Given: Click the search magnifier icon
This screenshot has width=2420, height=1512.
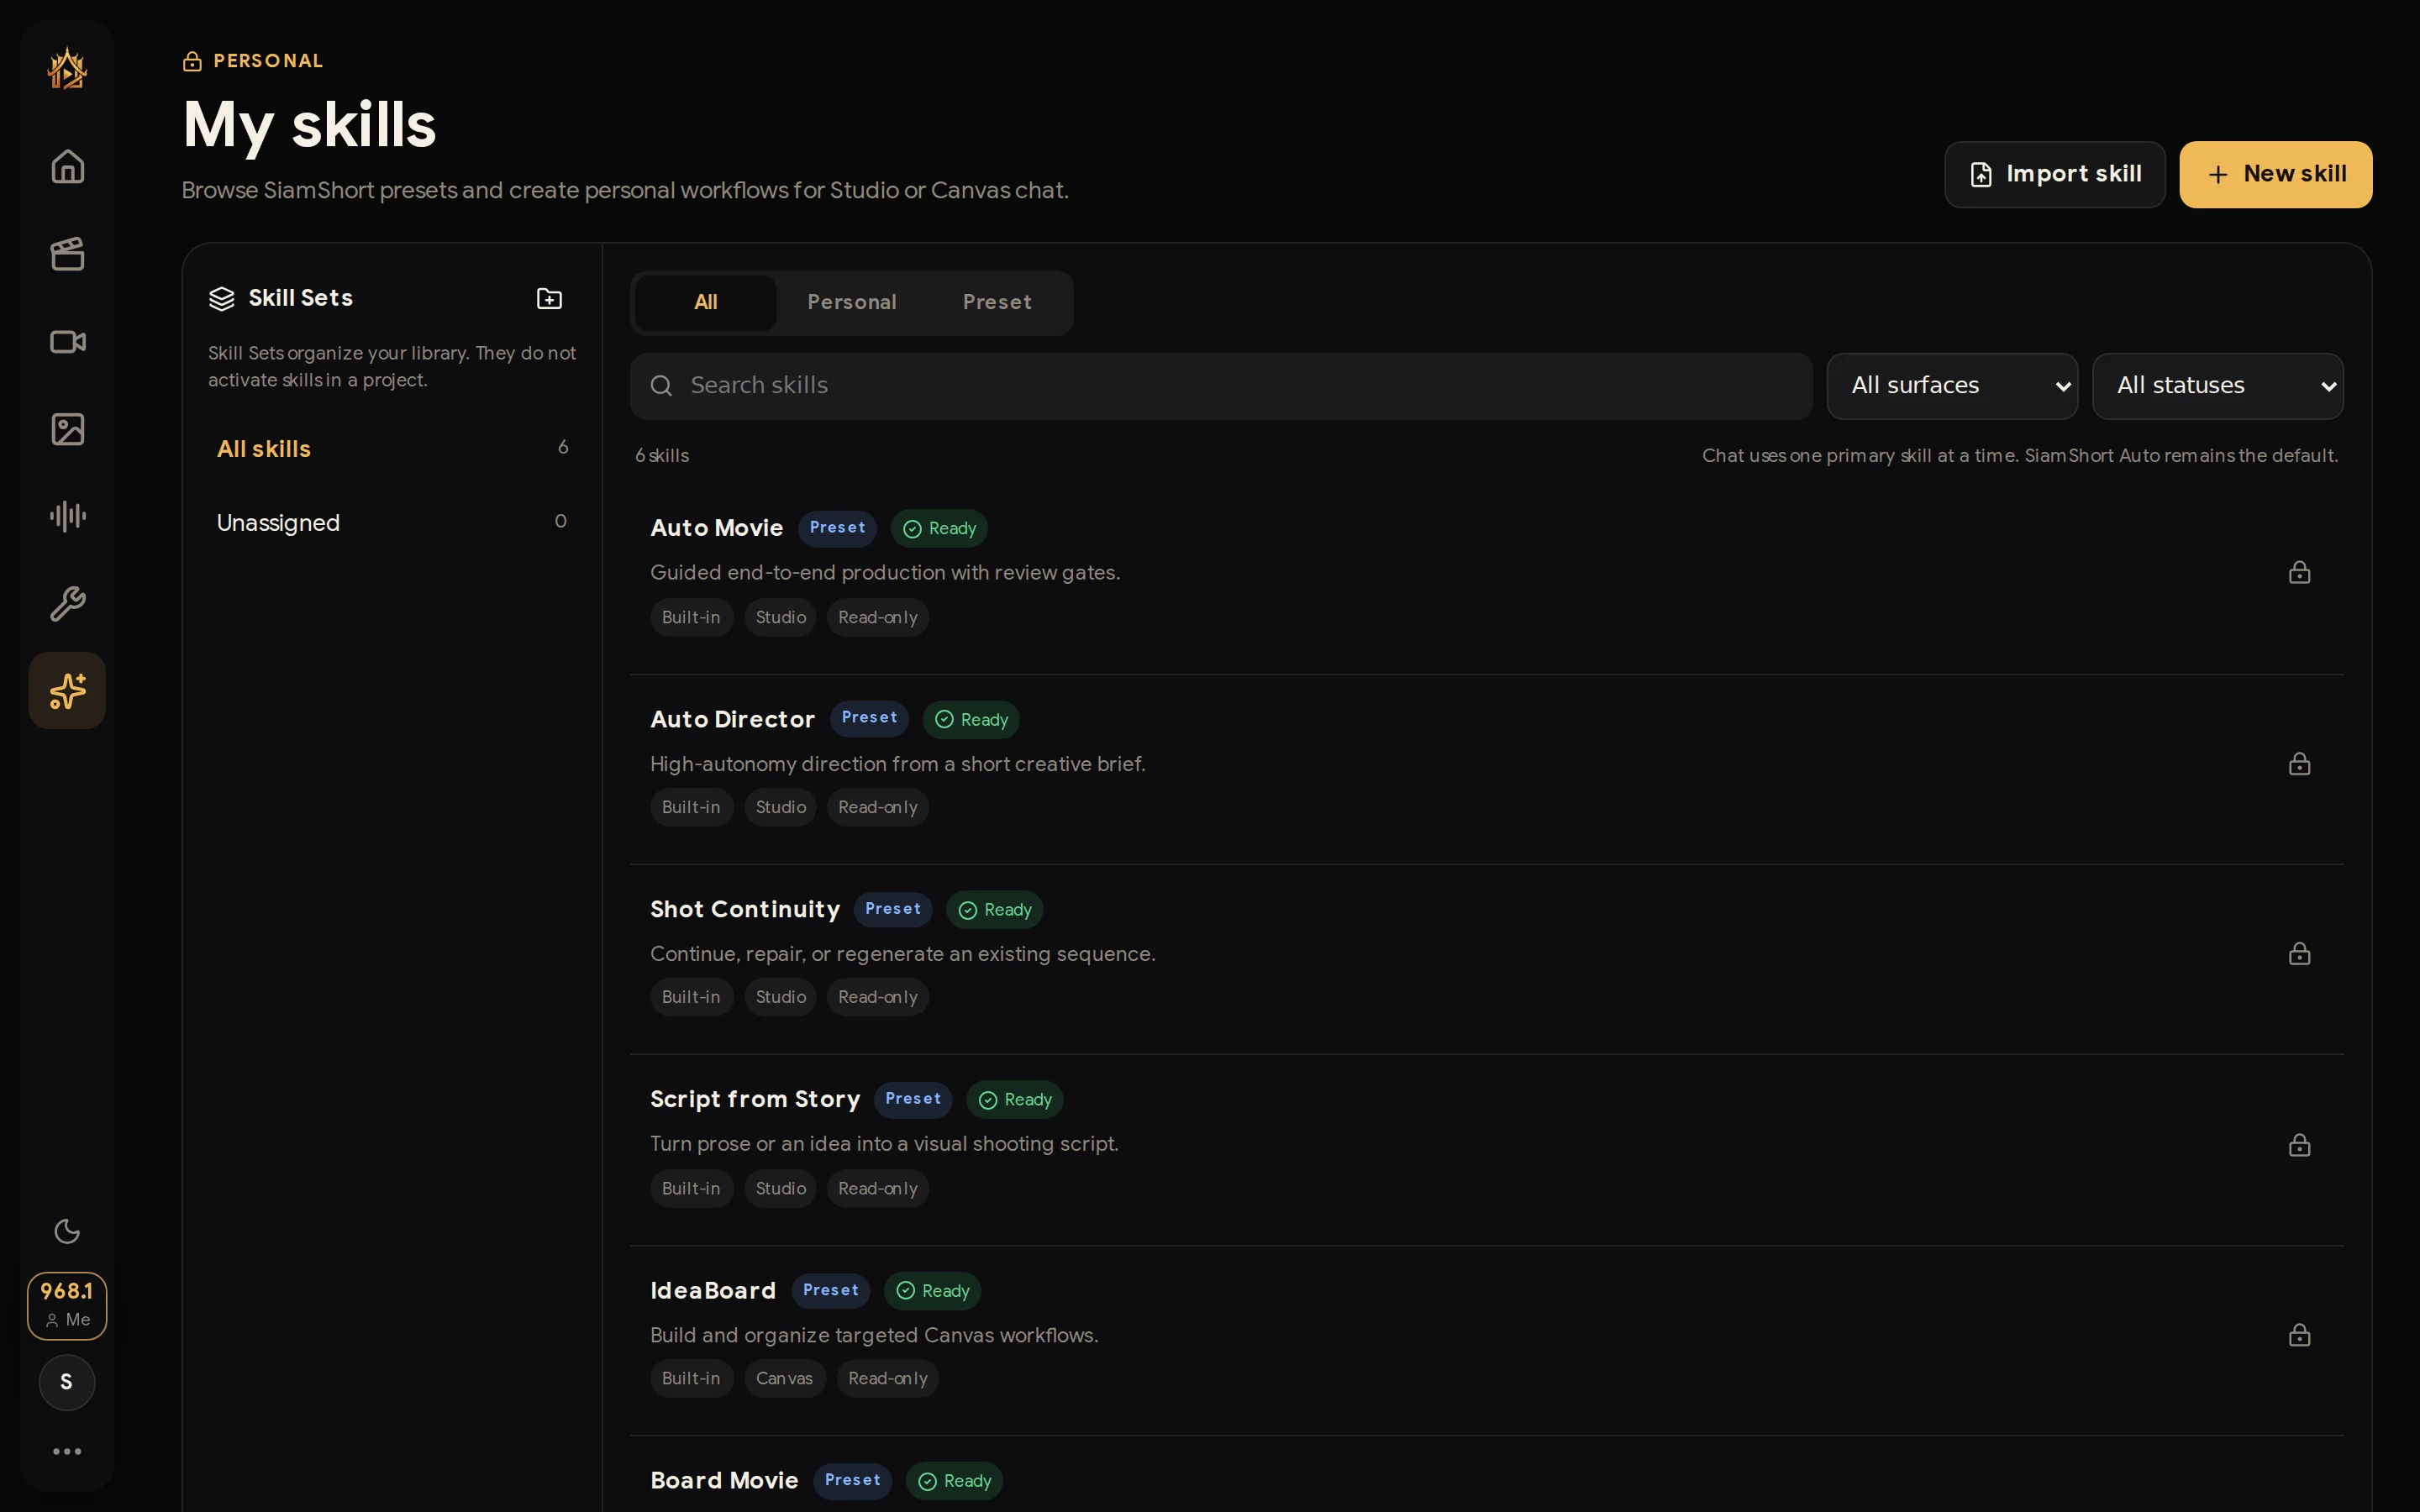Looking at the screenshot, I should [x=661, y=386].
